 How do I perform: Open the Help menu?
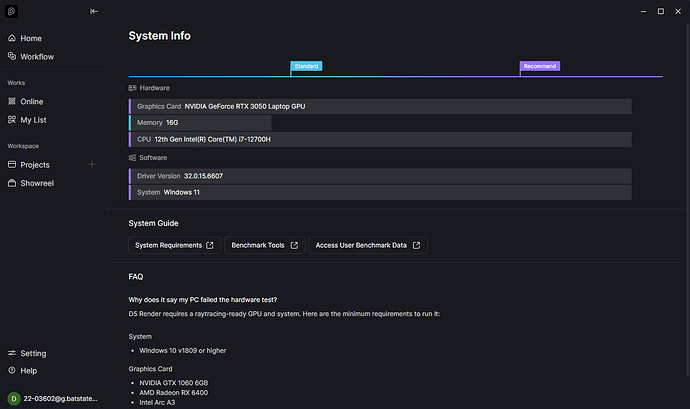click(x=29, y=371)
